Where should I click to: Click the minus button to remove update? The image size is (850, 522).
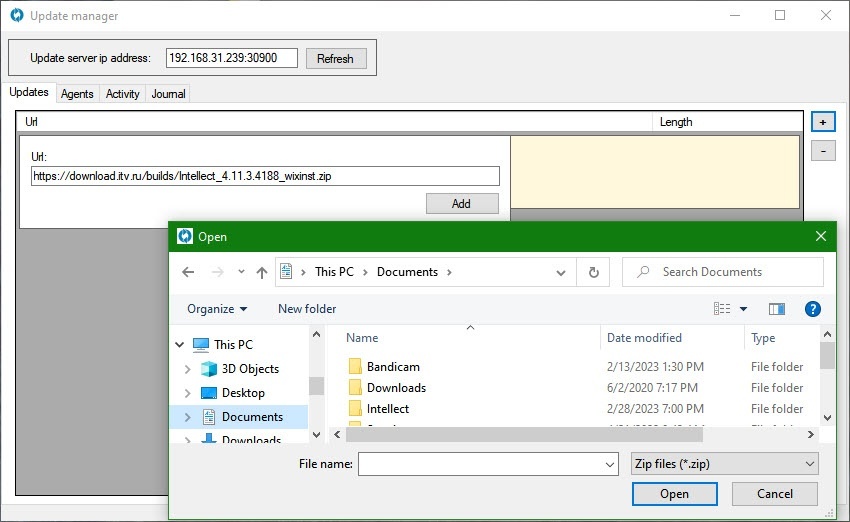[822, 151]
